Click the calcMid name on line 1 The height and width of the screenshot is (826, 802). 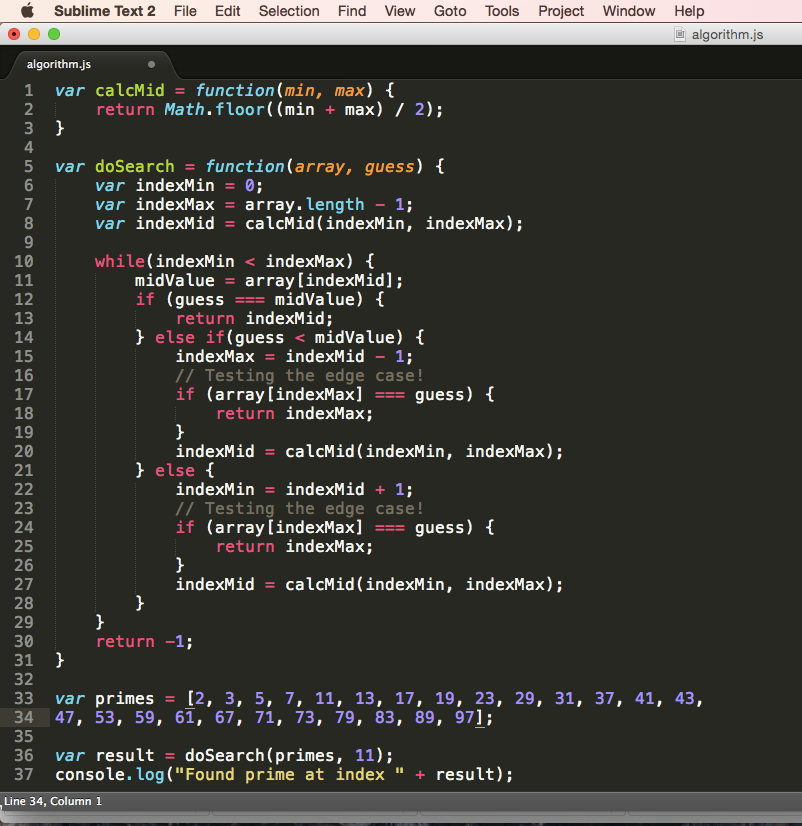pos(130,91)
